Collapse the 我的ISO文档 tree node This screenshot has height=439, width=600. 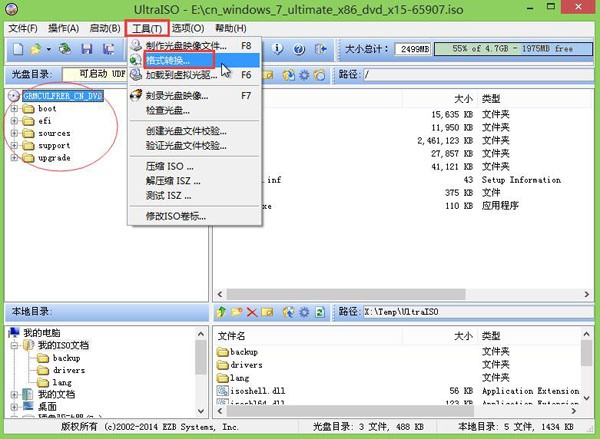pos(14,345)
